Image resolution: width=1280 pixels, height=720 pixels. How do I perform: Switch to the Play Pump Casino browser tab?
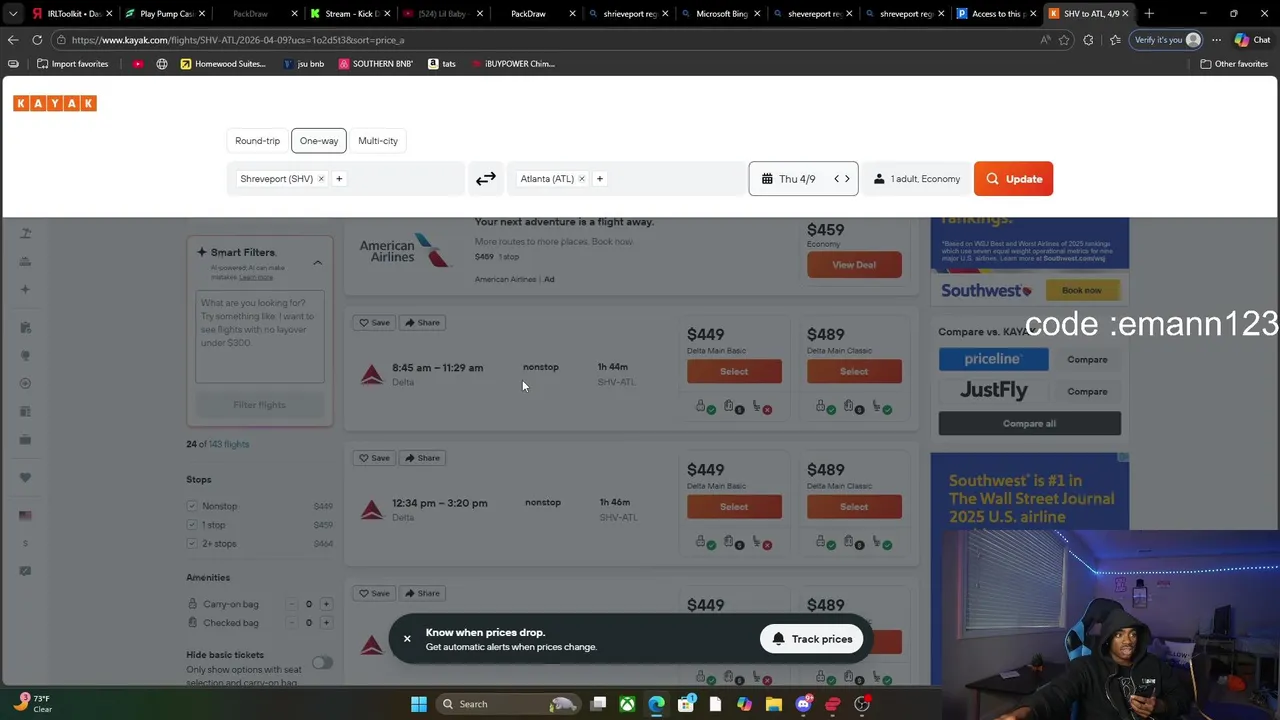(166, 14)
